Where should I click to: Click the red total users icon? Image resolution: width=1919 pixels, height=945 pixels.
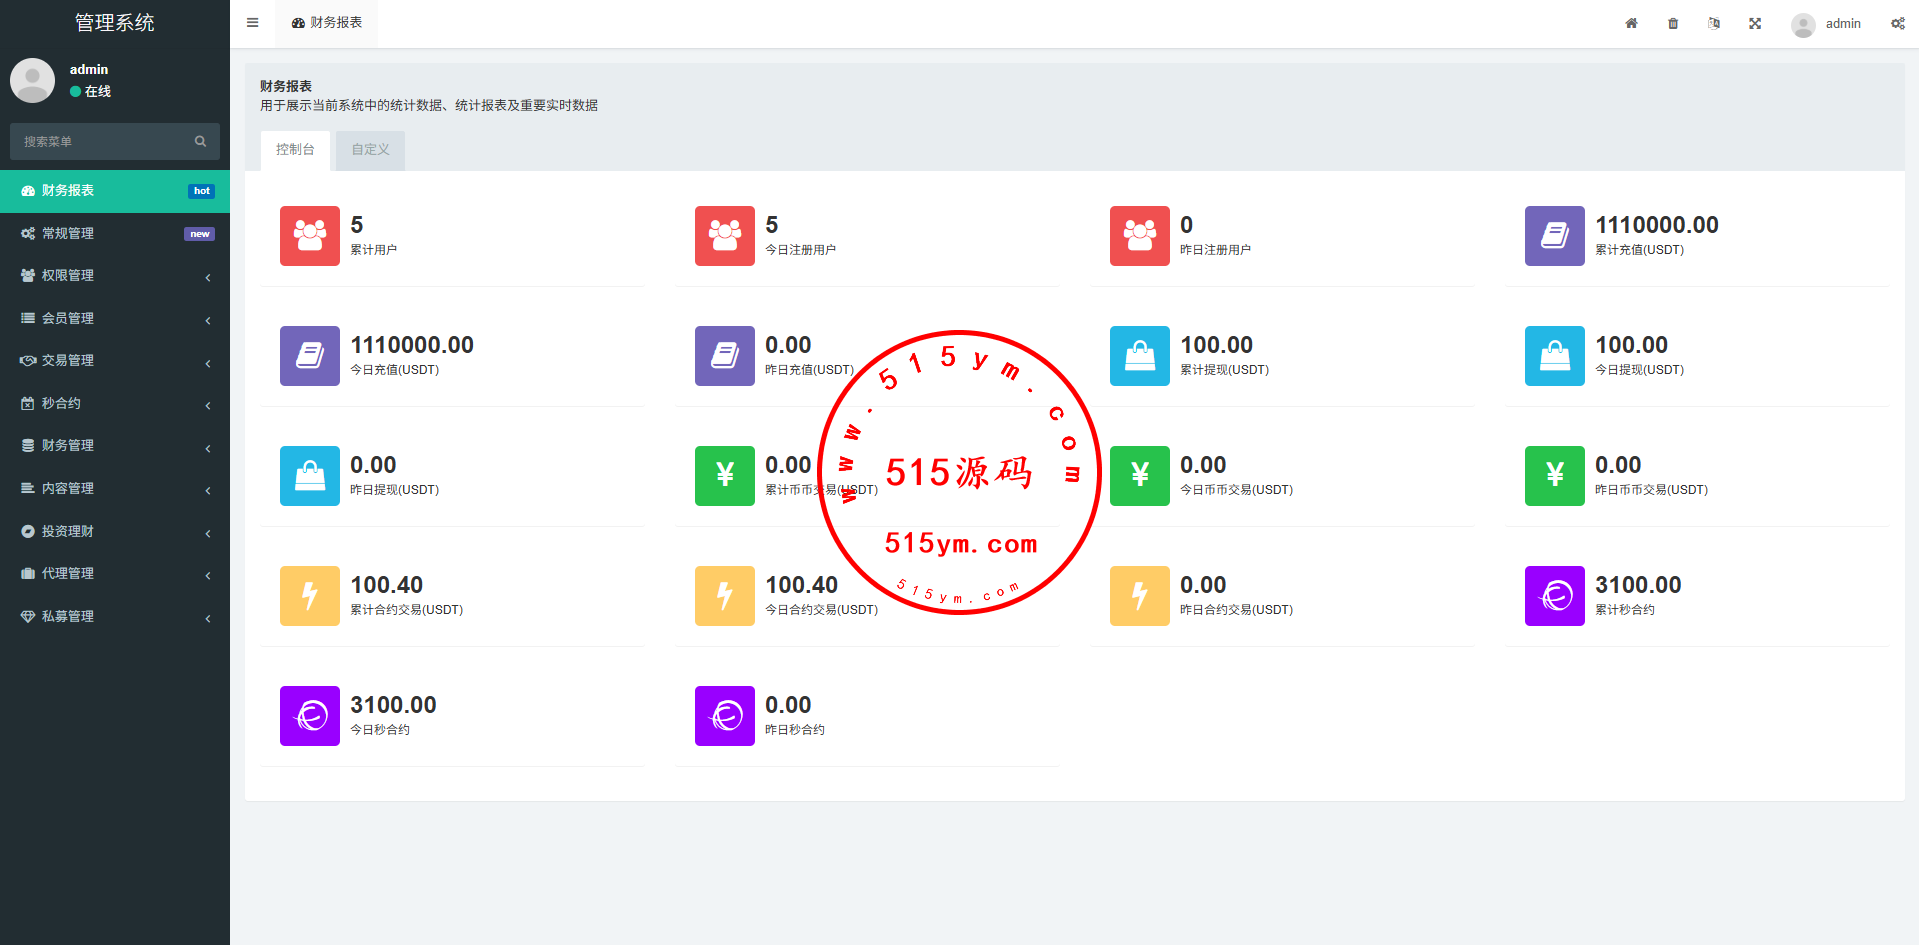click(309, 236)
